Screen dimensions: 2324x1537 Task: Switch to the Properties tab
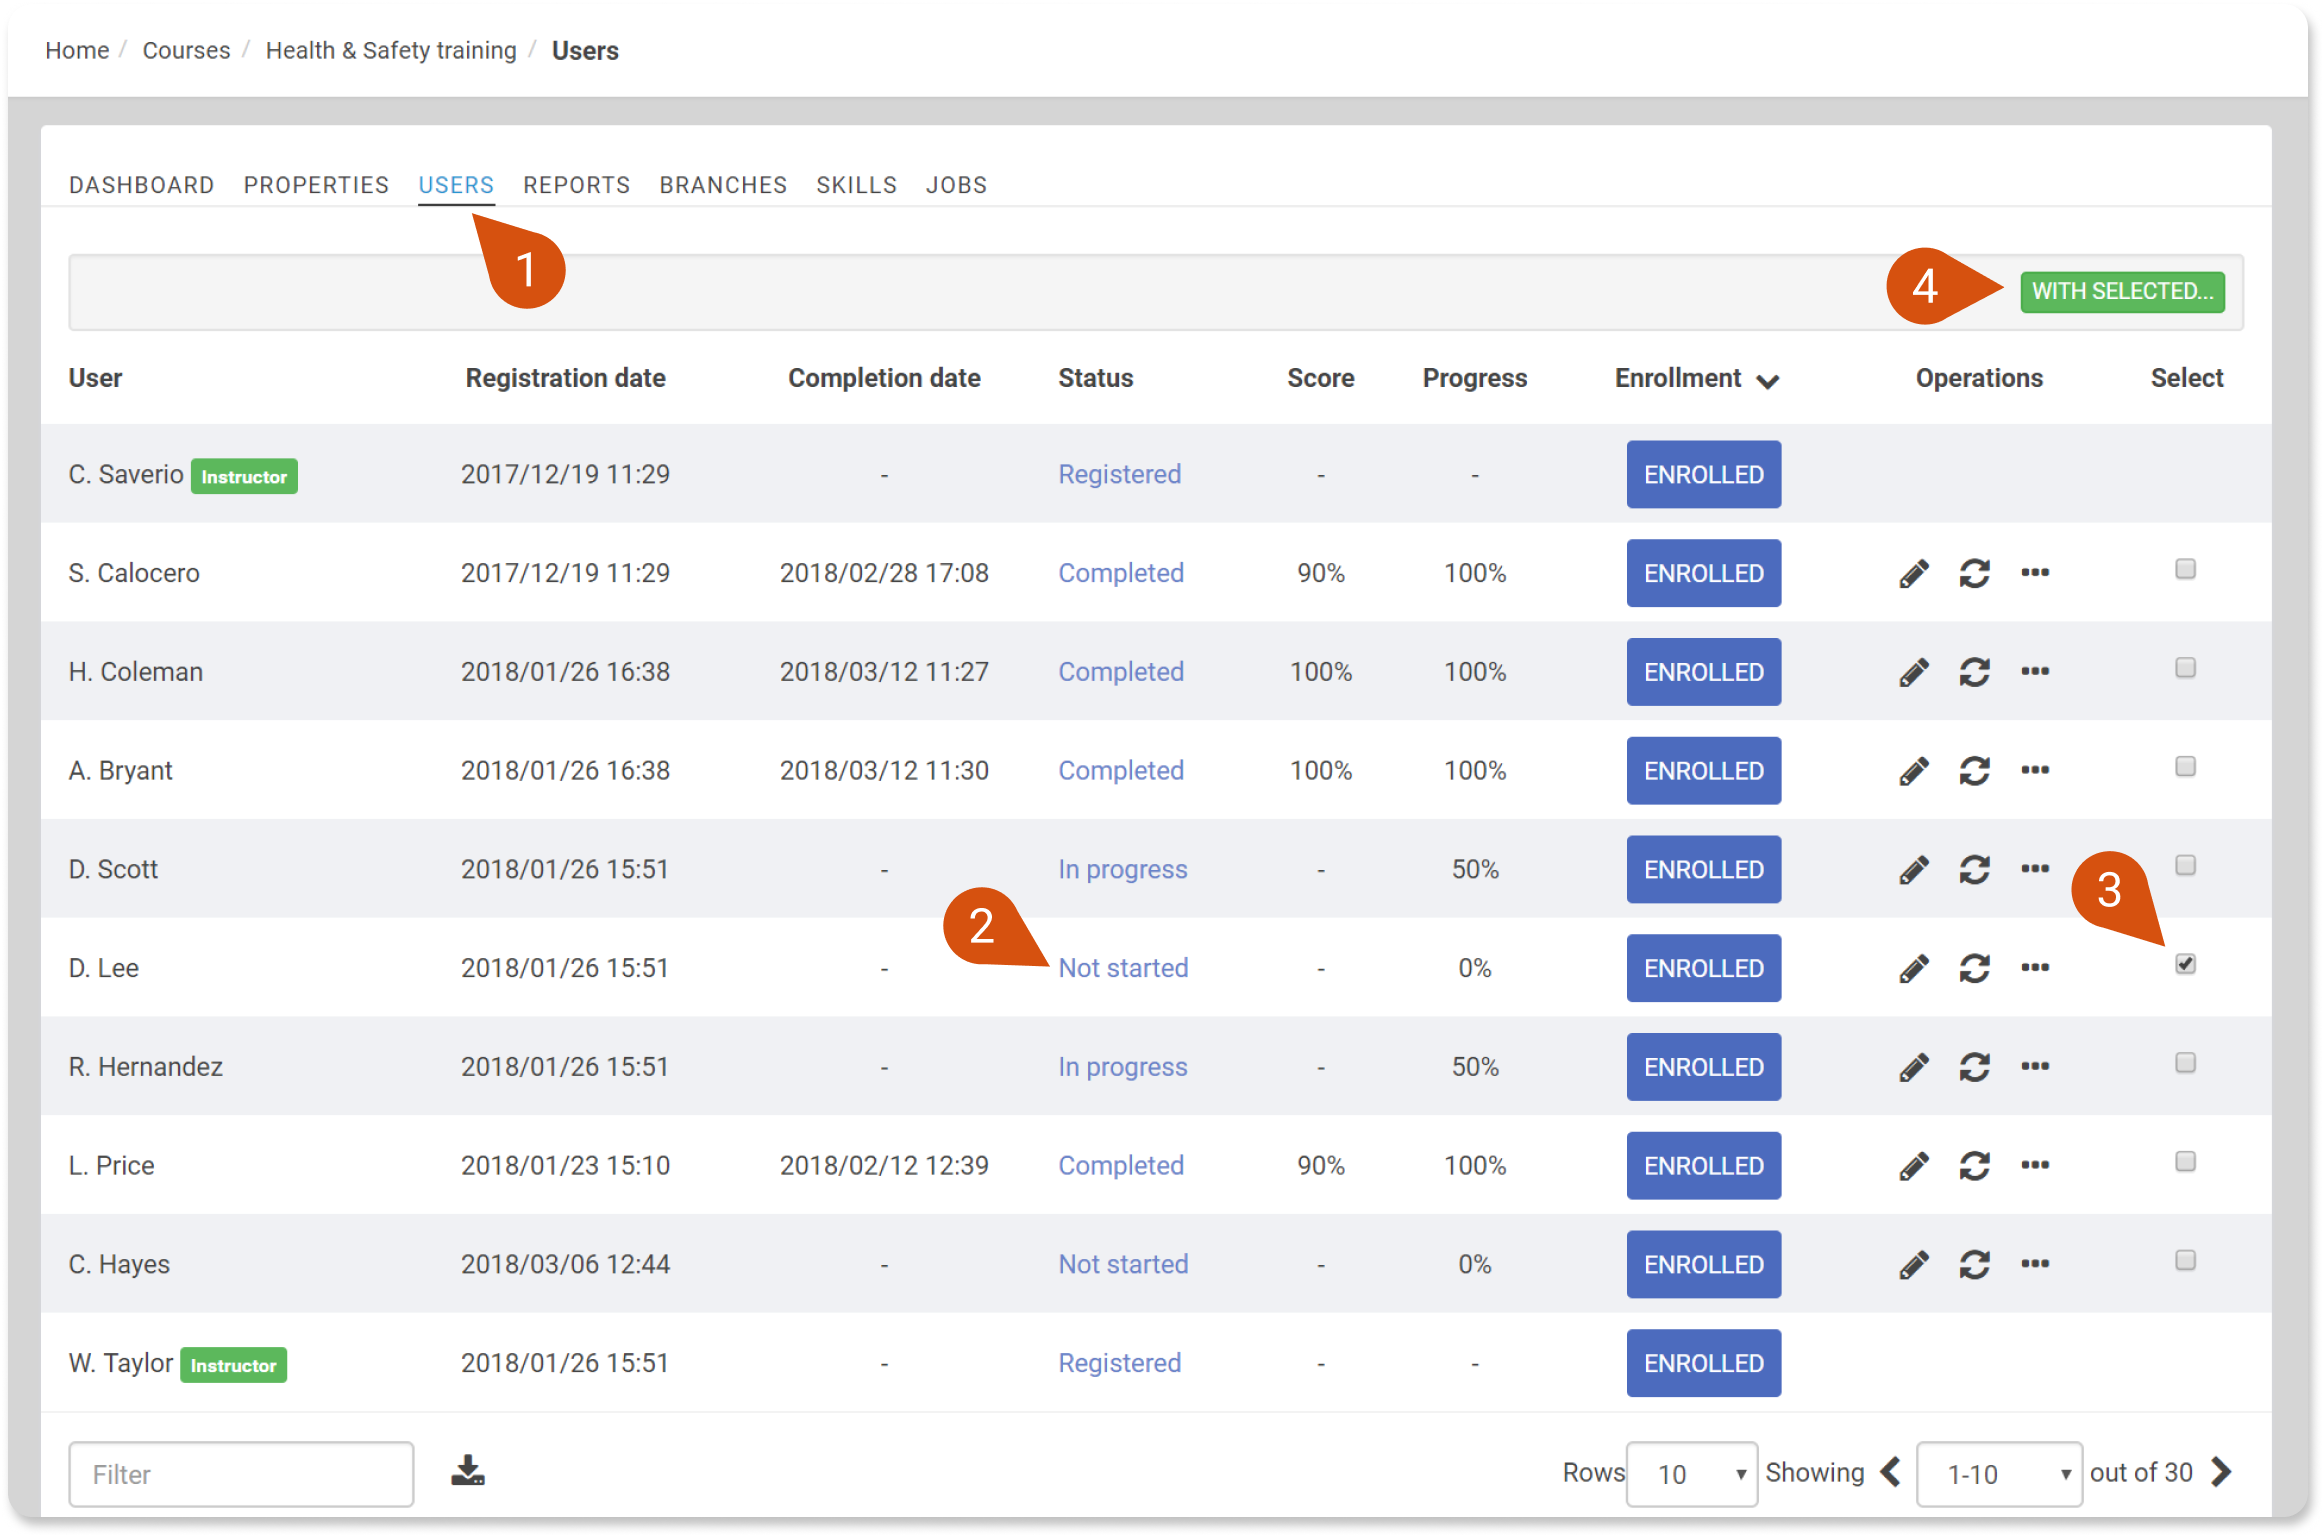point(316,185)
